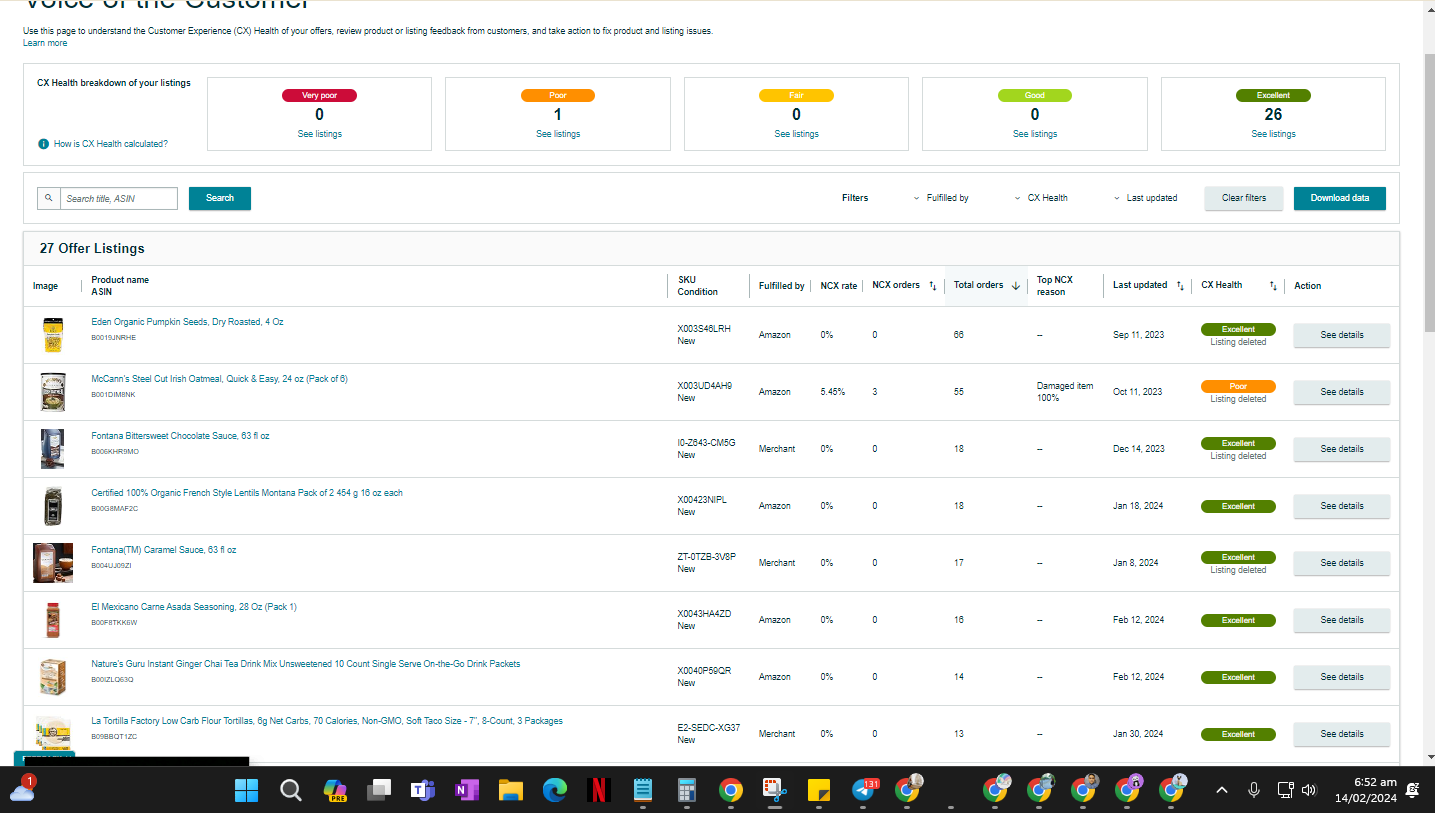Screen dimensions: 1435x813
Task: See details for Eden Organic Pumpkin Seeds
Action: click(1342, 335)
